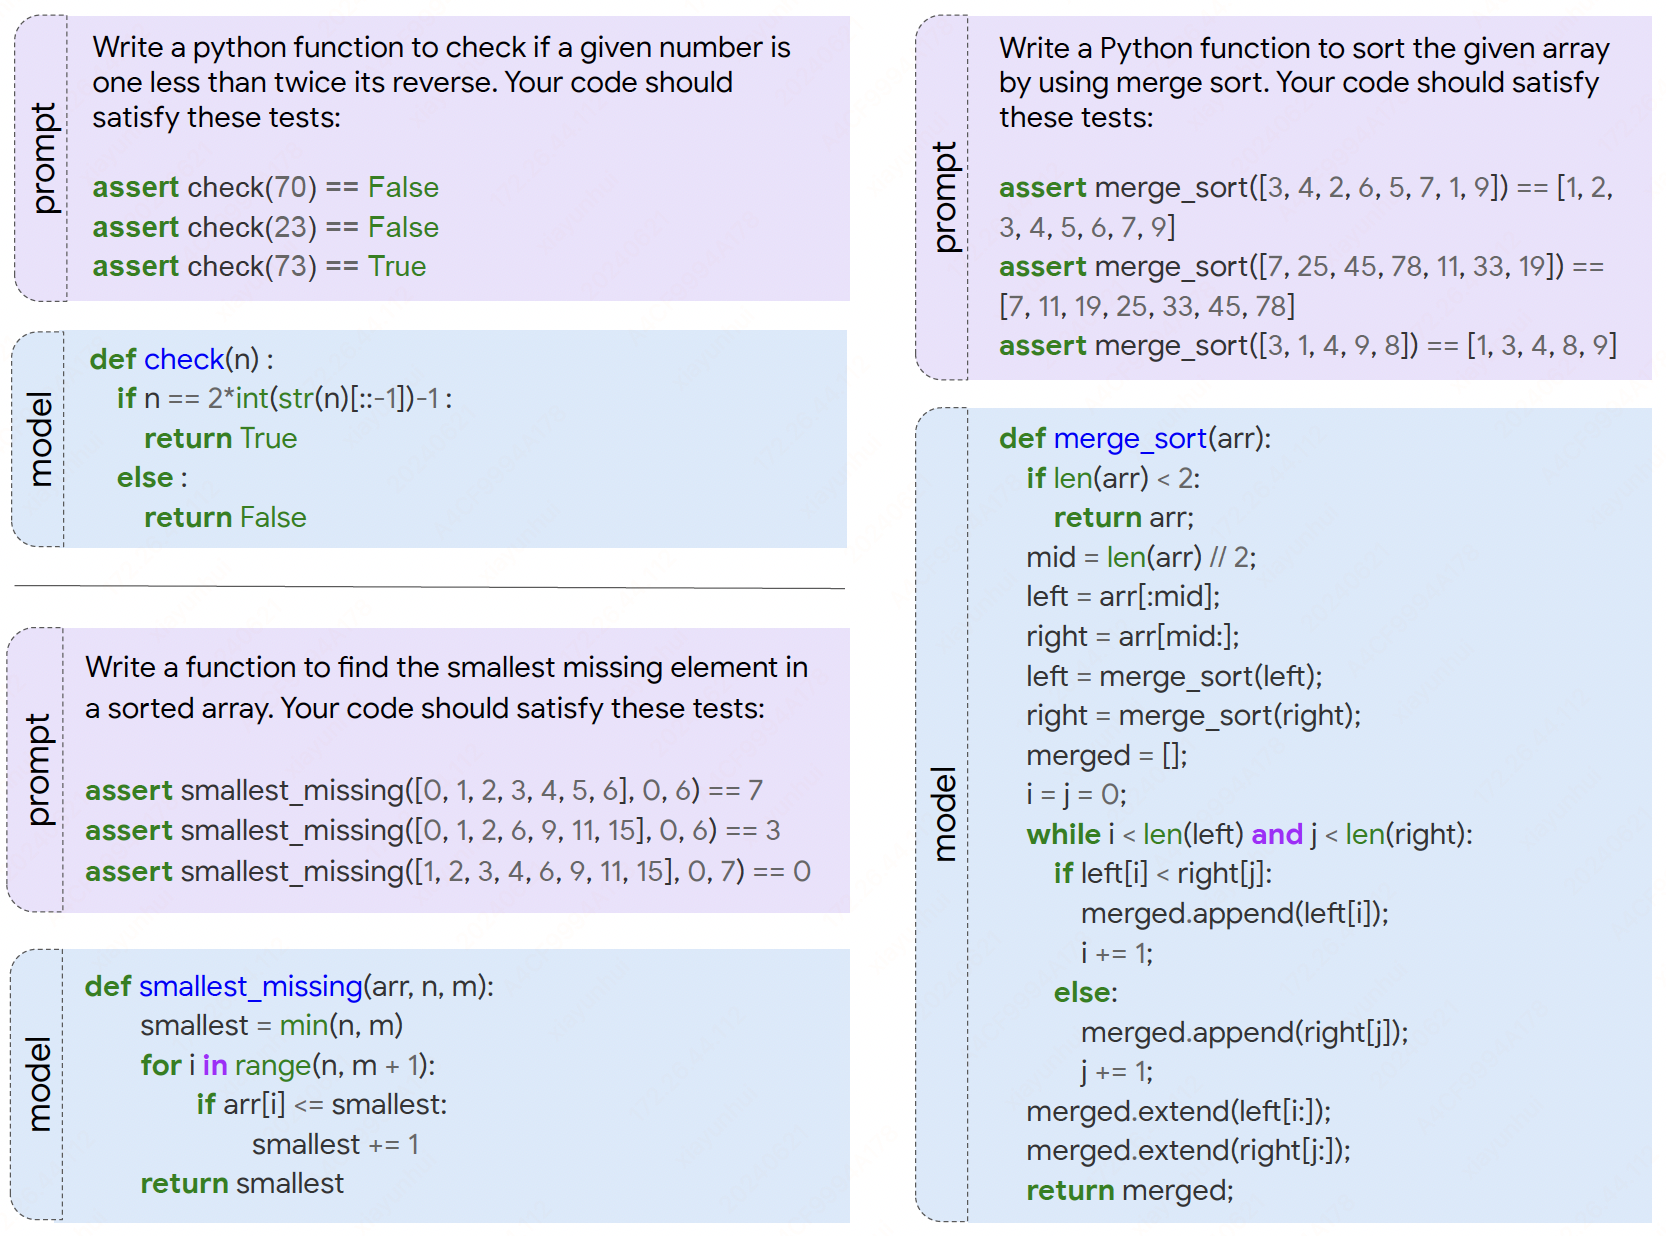The image size is (1666, 1236).
Task: Click the 'model' label beside the check function code
Action: (40, 439)
